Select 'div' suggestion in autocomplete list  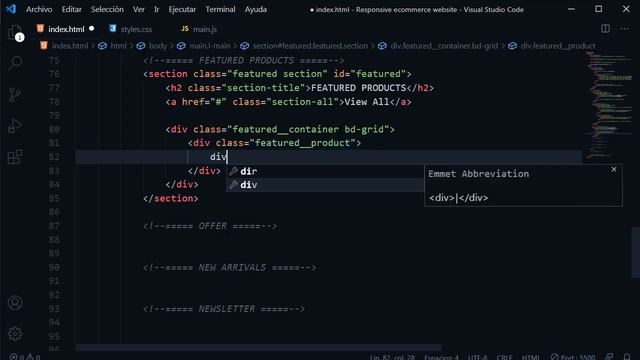click(325, 184)
